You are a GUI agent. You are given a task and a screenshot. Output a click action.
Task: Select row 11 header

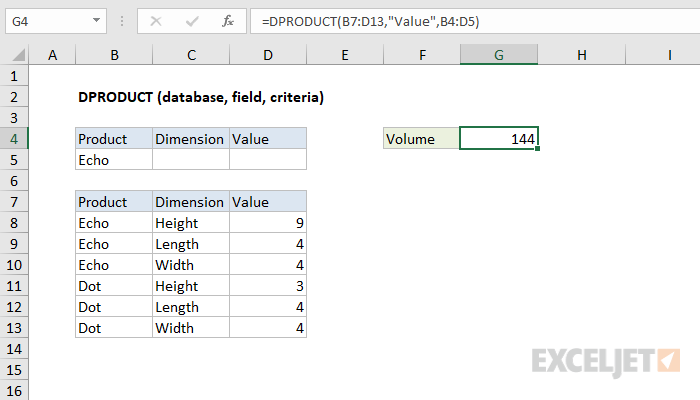(14, 286)
